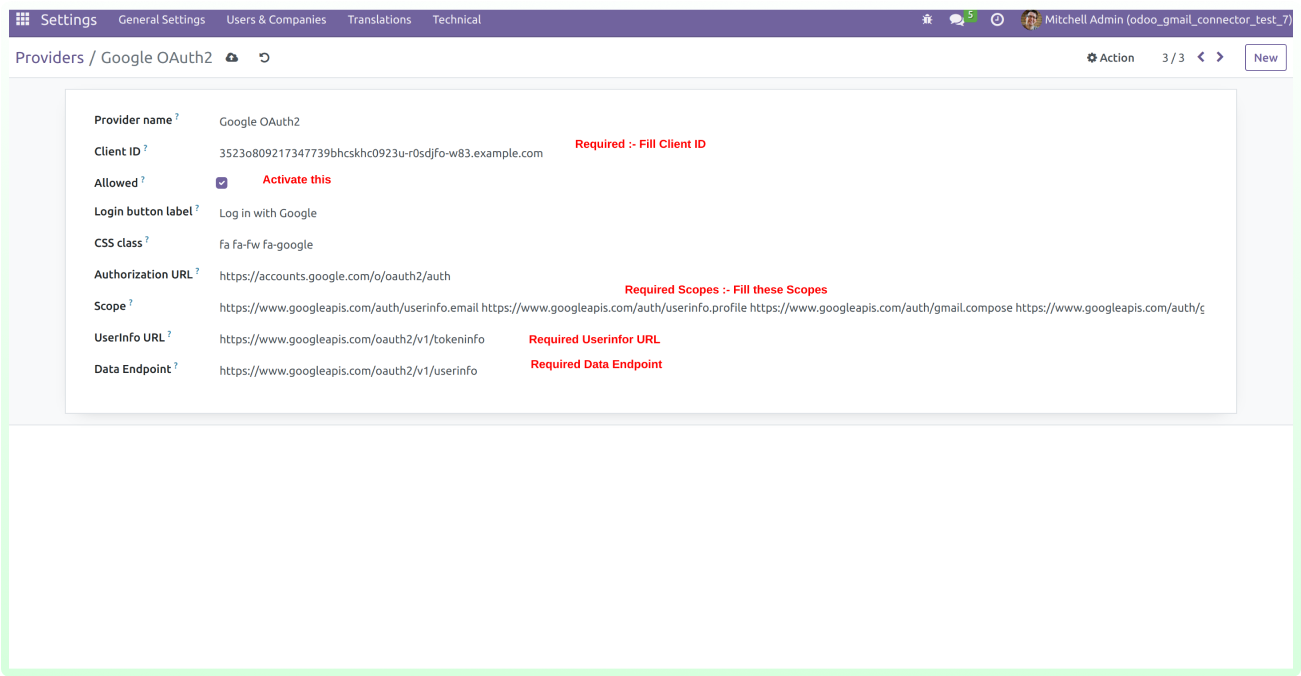Open the debug bug icon menu

(x=927, y=20)
